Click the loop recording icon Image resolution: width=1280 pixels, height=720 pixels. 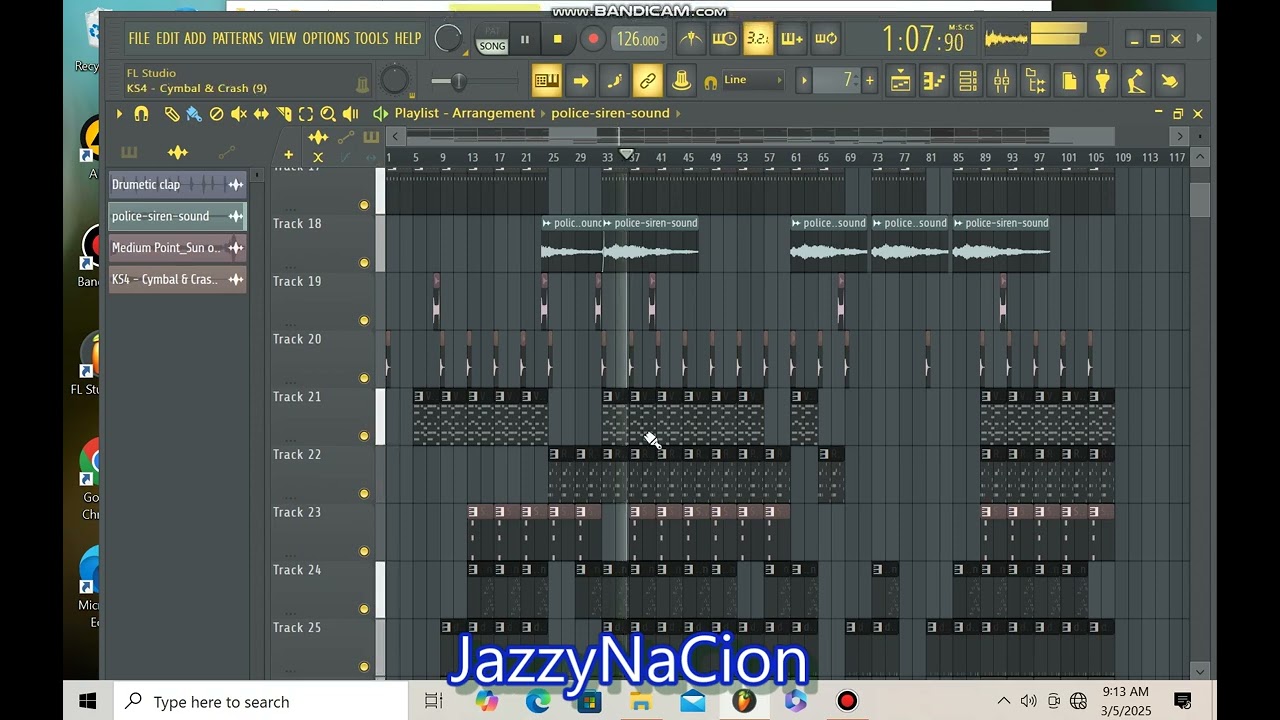coord(826,39)
